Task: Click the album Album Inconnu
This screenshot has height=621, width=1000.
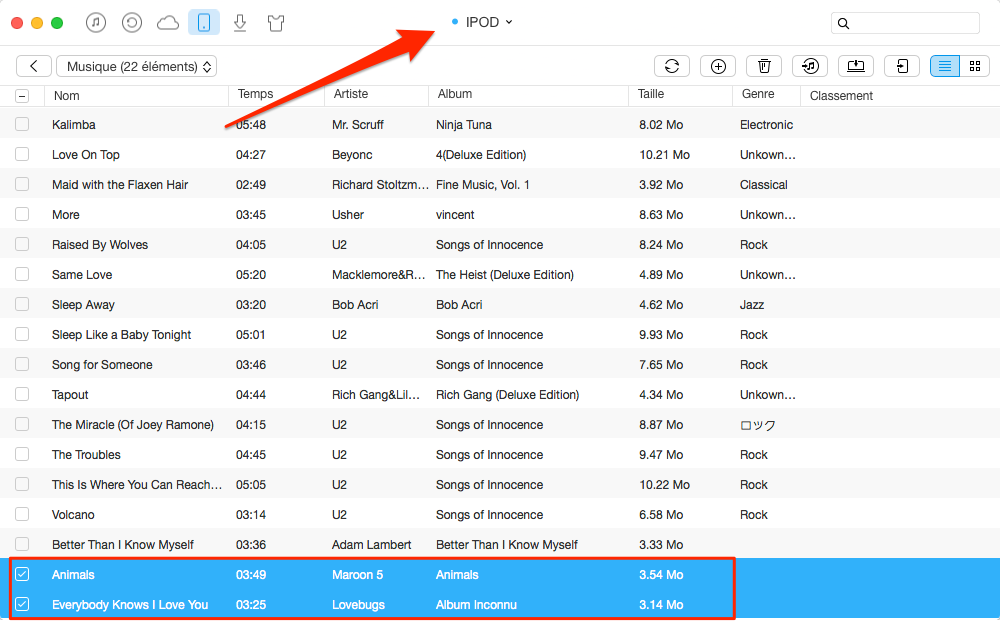Action: [x=476, y=604]
